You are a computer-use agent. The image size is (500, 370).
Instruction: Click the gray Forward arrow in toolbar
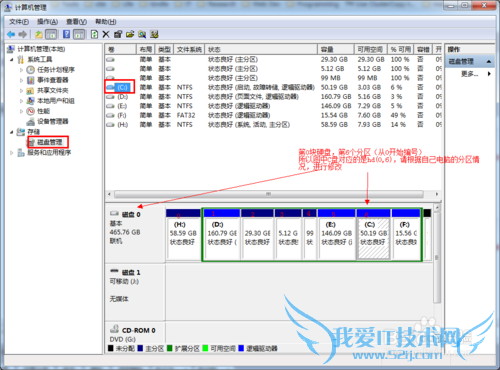pos(23,34)
